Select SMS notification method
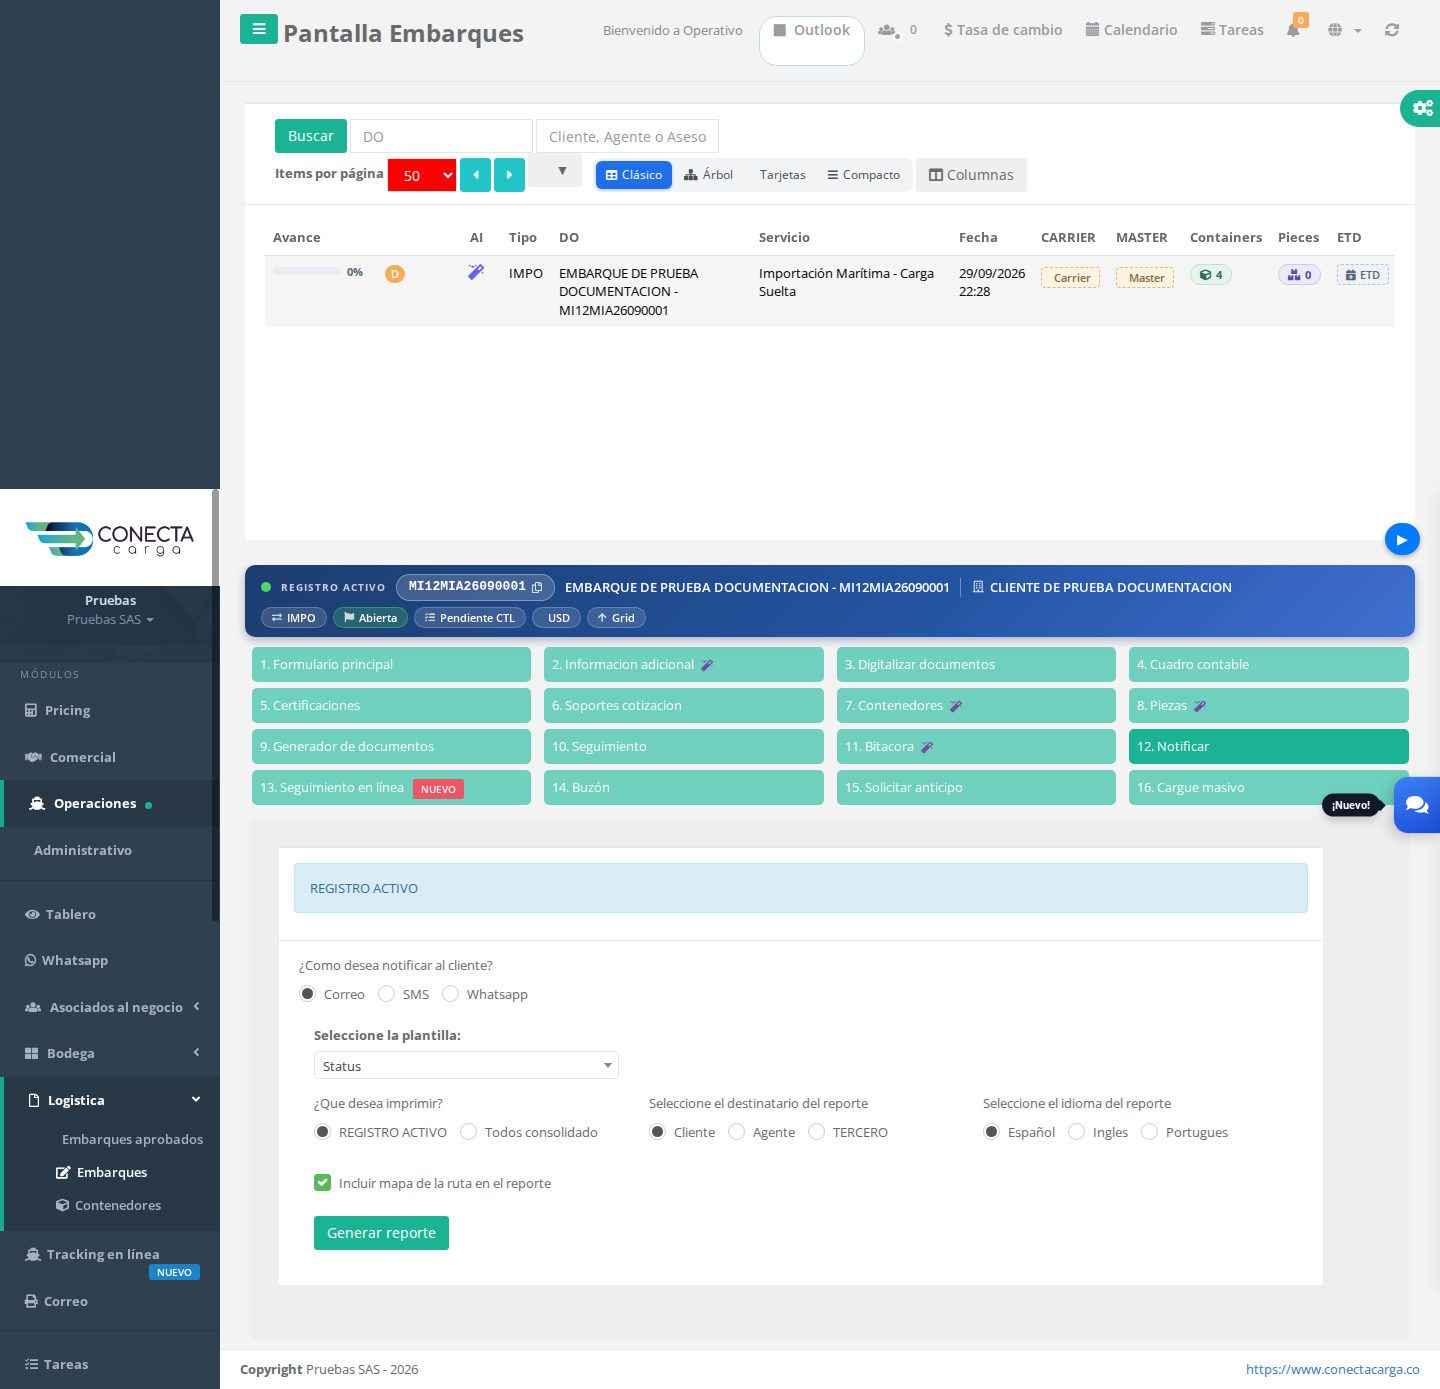 [386, 994]
